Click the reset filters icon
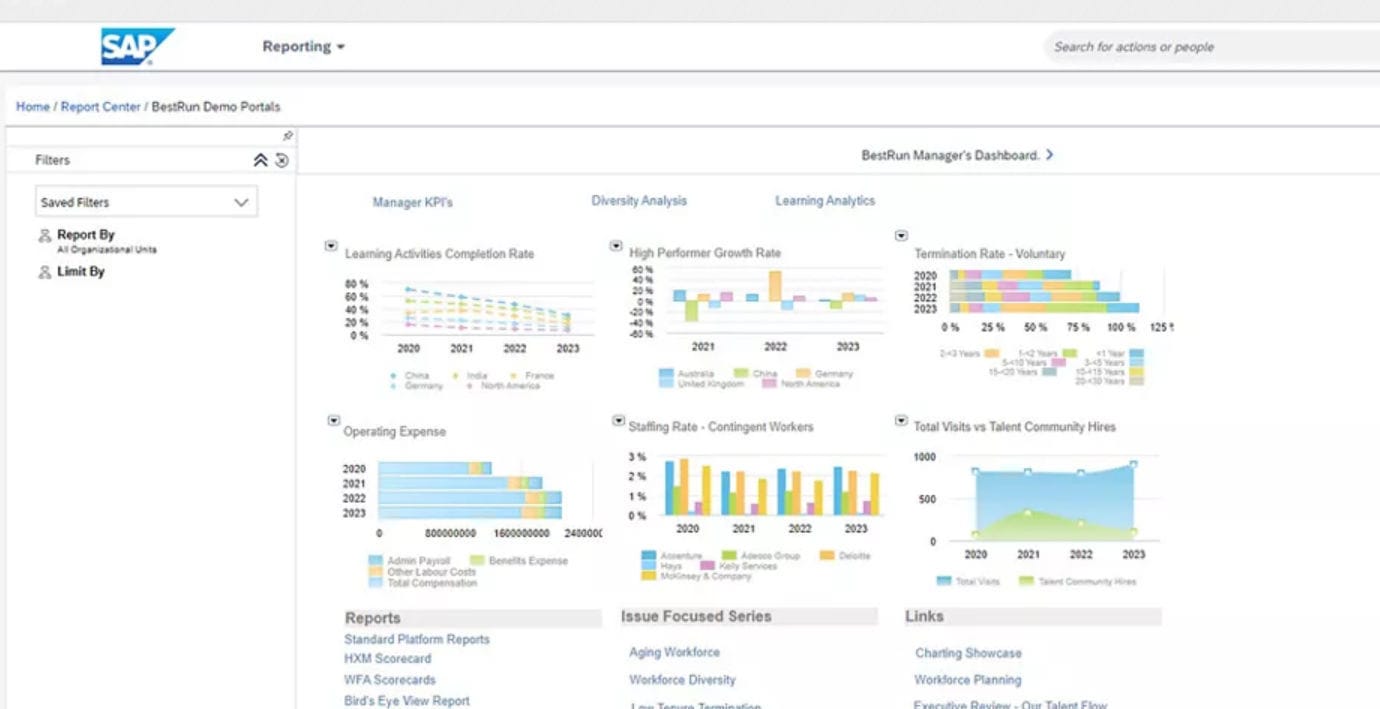Viewport: 1380px width, 709px height. [x=281, y=158]
